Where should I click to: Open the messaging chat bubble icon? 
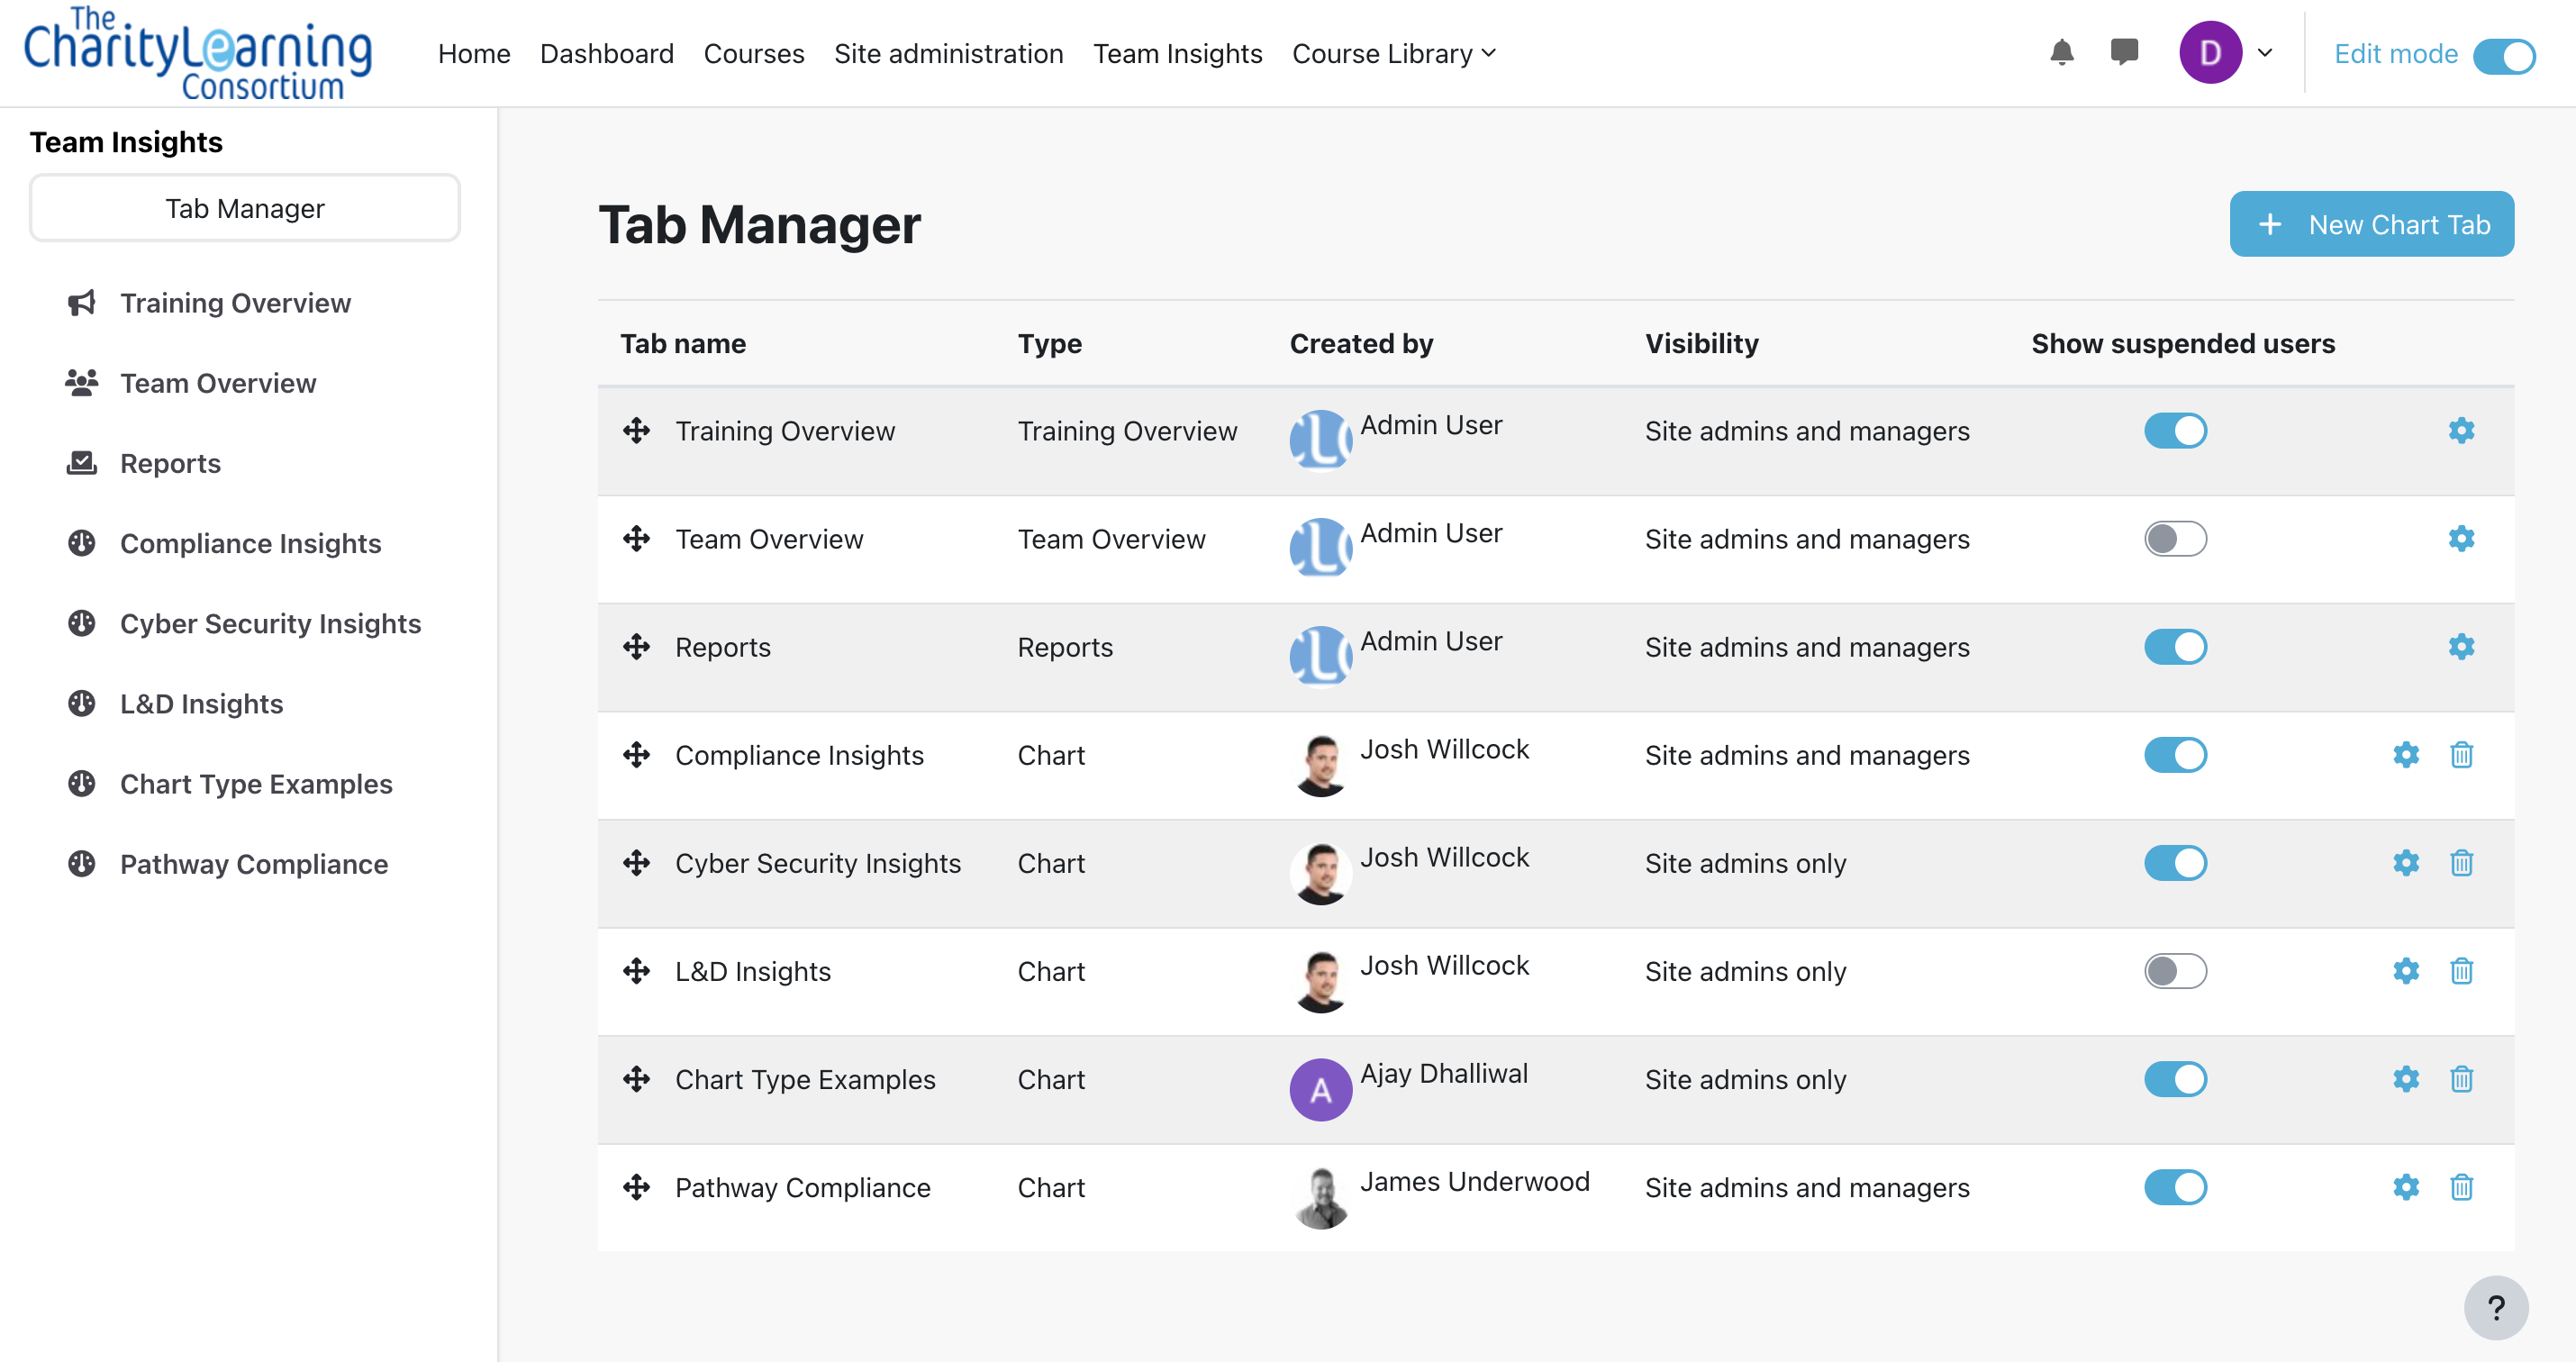(2123, 52)
